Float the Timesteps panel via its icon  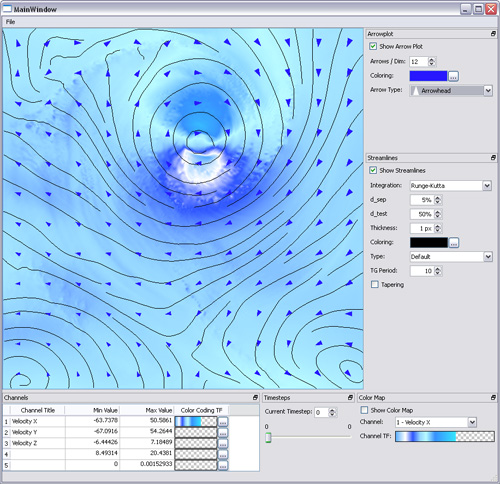350,398
